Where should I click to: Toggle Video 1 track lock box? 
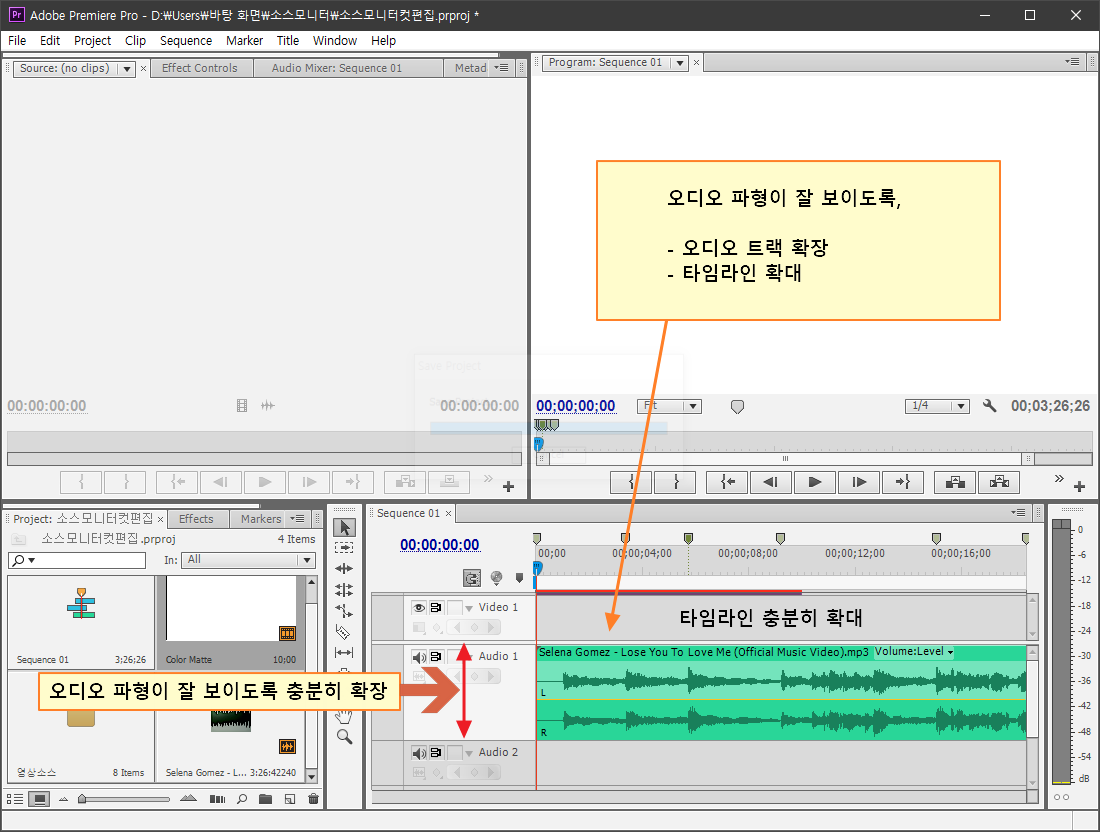coord(455,608)
